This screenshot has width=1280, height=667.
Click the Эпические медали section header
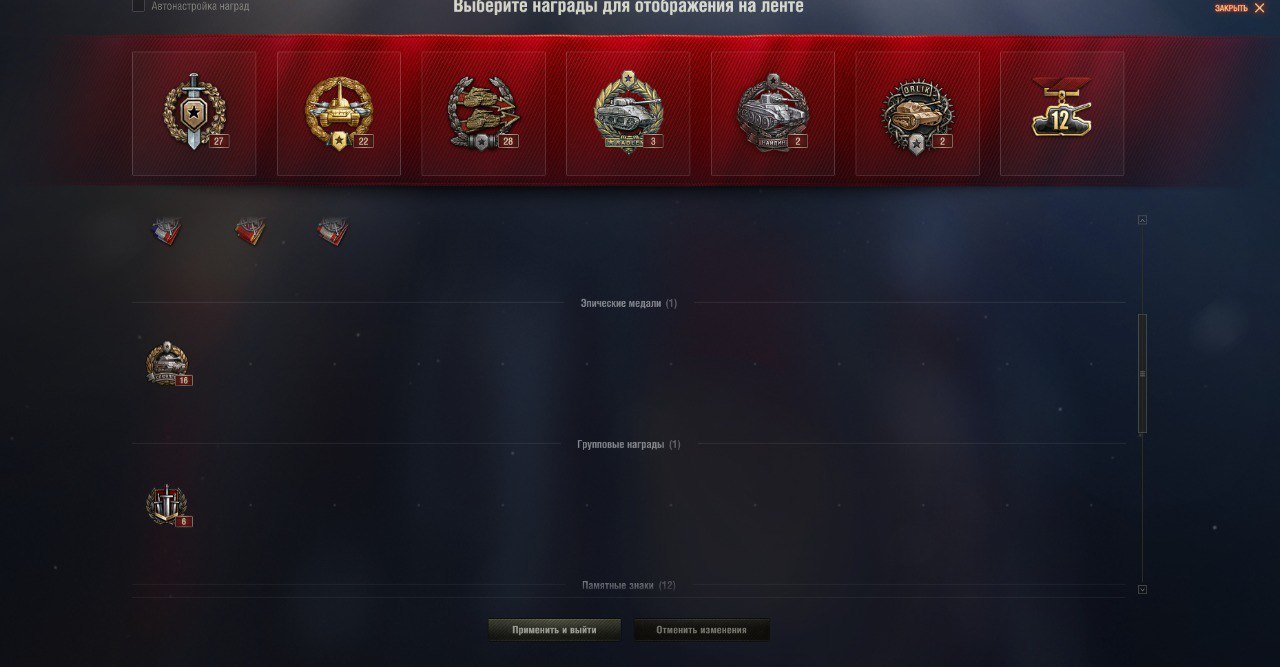click(x=628, y=303)
